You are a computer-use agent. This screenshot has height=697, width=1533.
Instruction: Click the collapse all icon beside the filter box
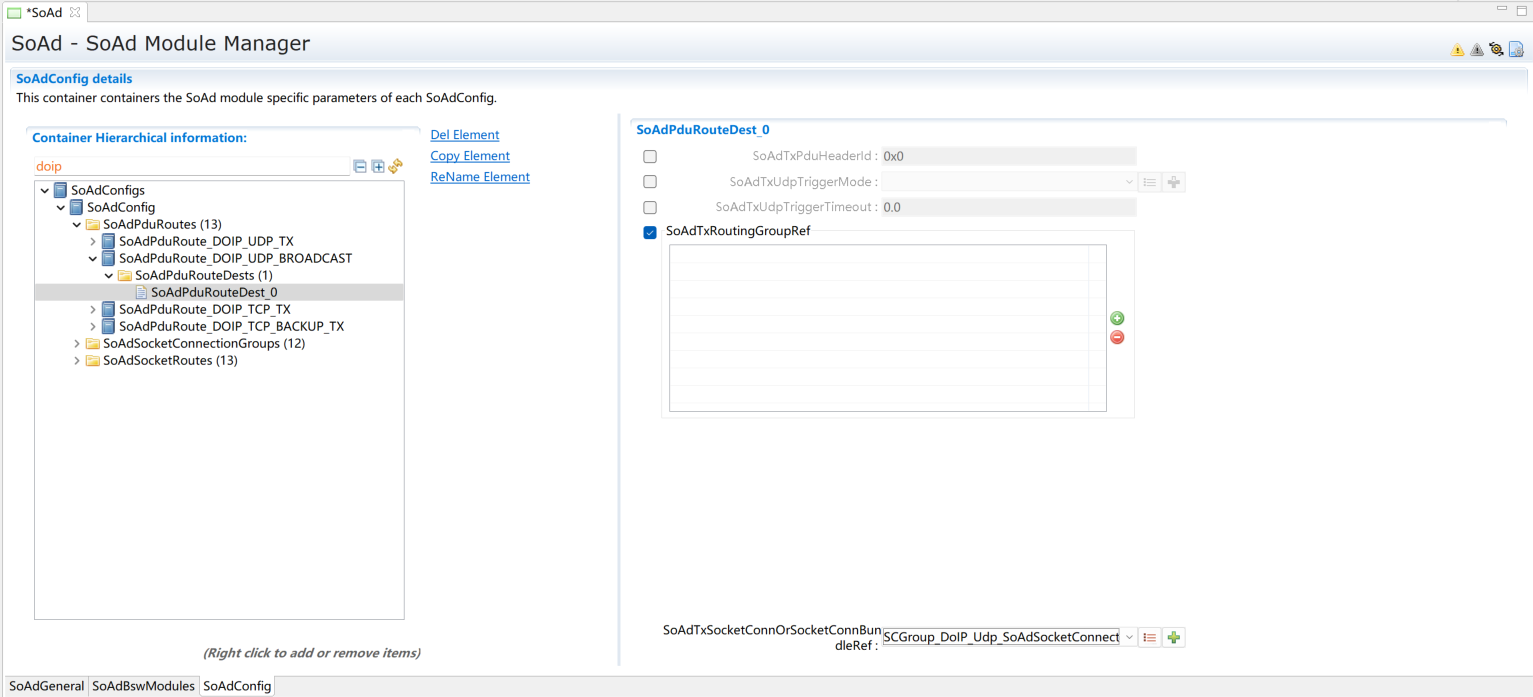[360, 167]
